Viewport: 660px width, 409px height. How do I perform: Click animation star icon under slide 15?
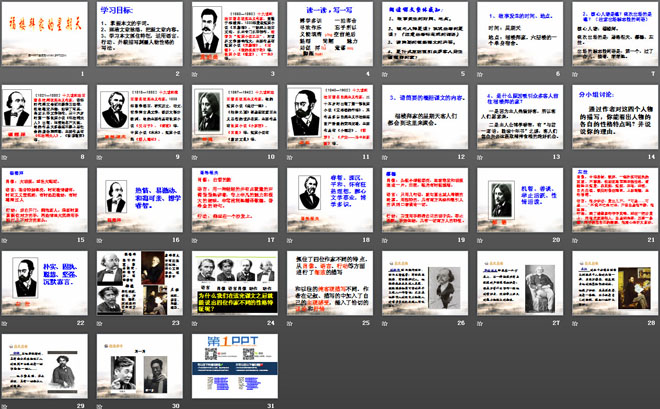[x=4, y=241]
